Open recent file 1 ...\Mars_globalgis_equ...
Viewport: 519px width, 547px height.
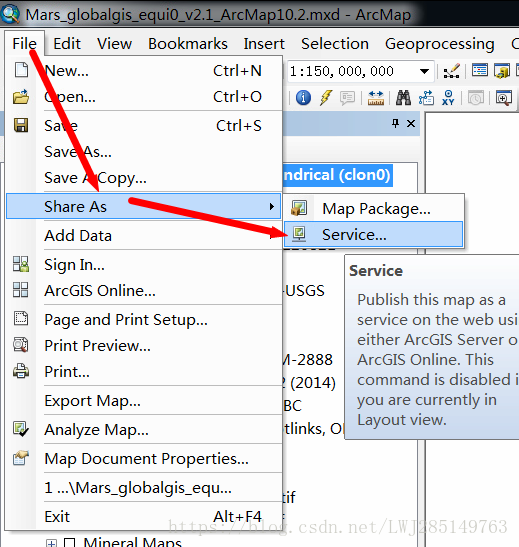(x=144, y=487)
